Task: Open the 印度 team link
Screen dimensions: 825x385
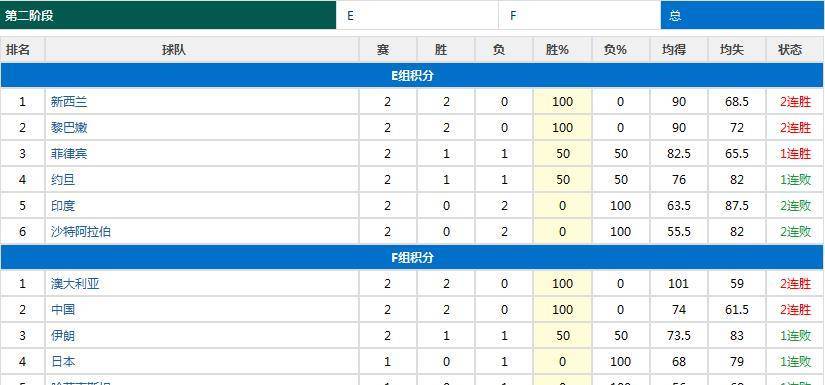Action: (x=63, y=206)
